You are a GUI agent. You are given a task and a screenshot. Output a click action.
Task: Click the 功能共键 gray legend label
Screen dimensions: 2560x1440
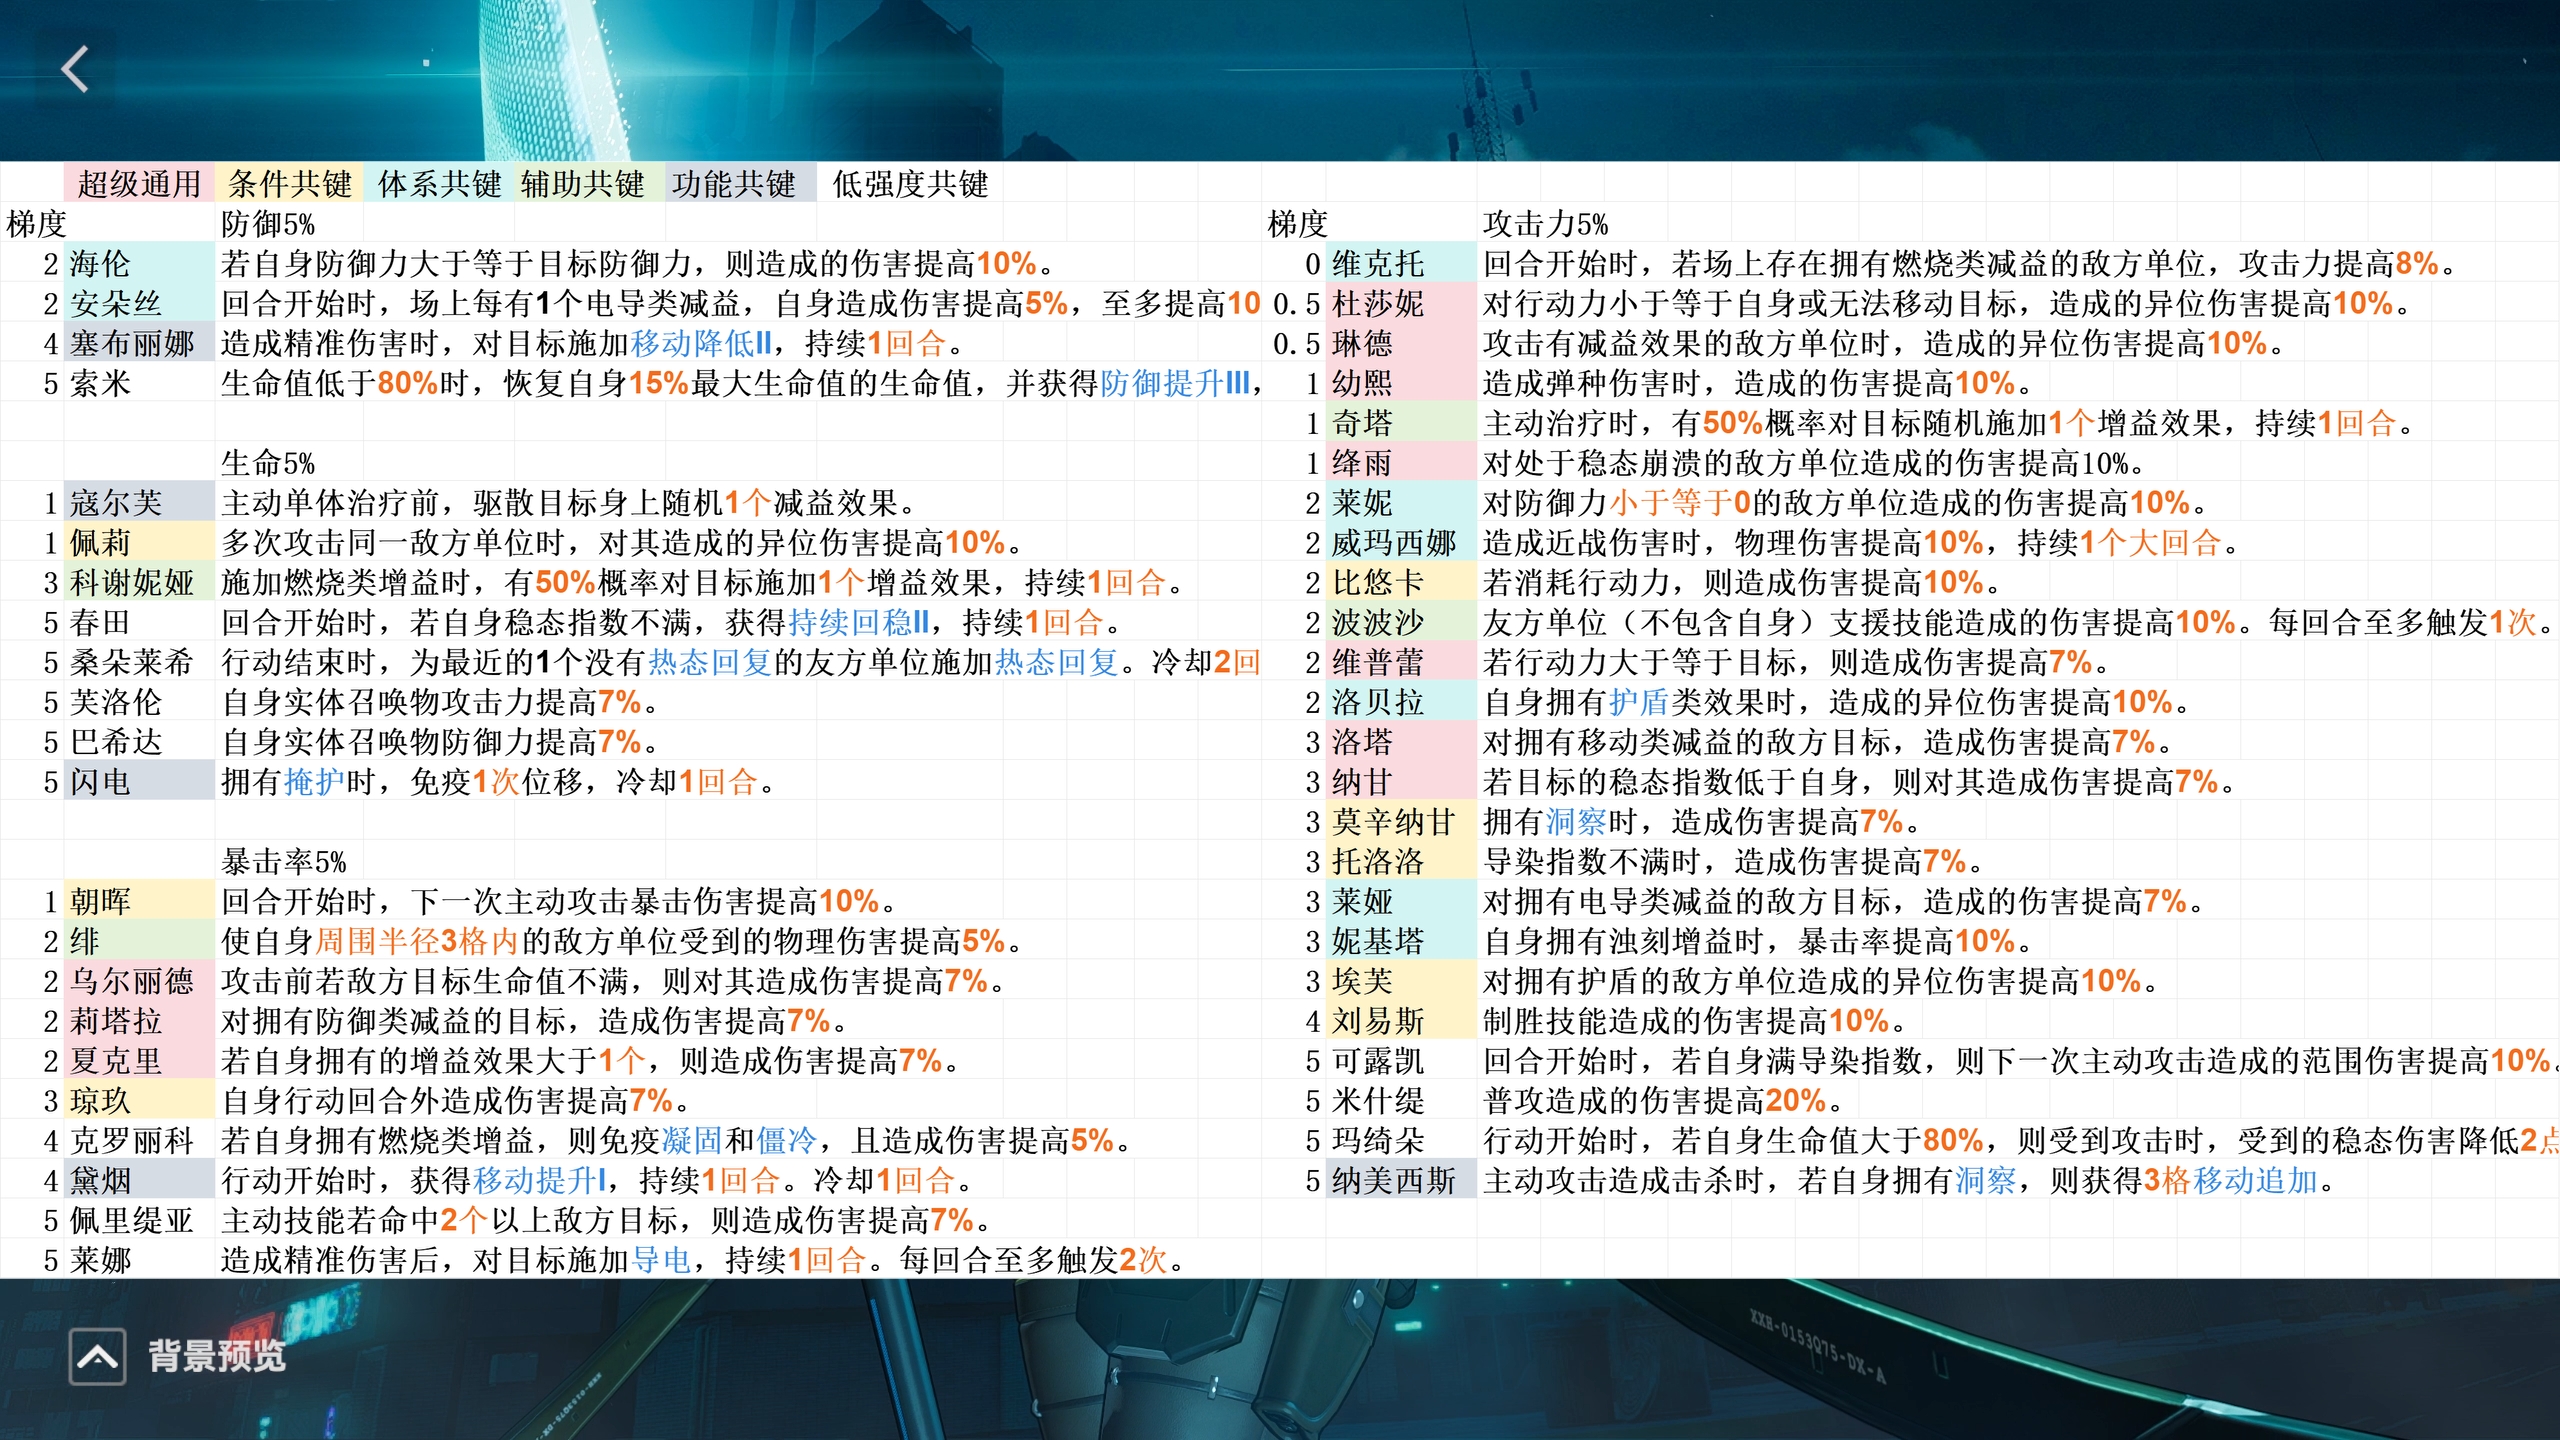[733, 184]
